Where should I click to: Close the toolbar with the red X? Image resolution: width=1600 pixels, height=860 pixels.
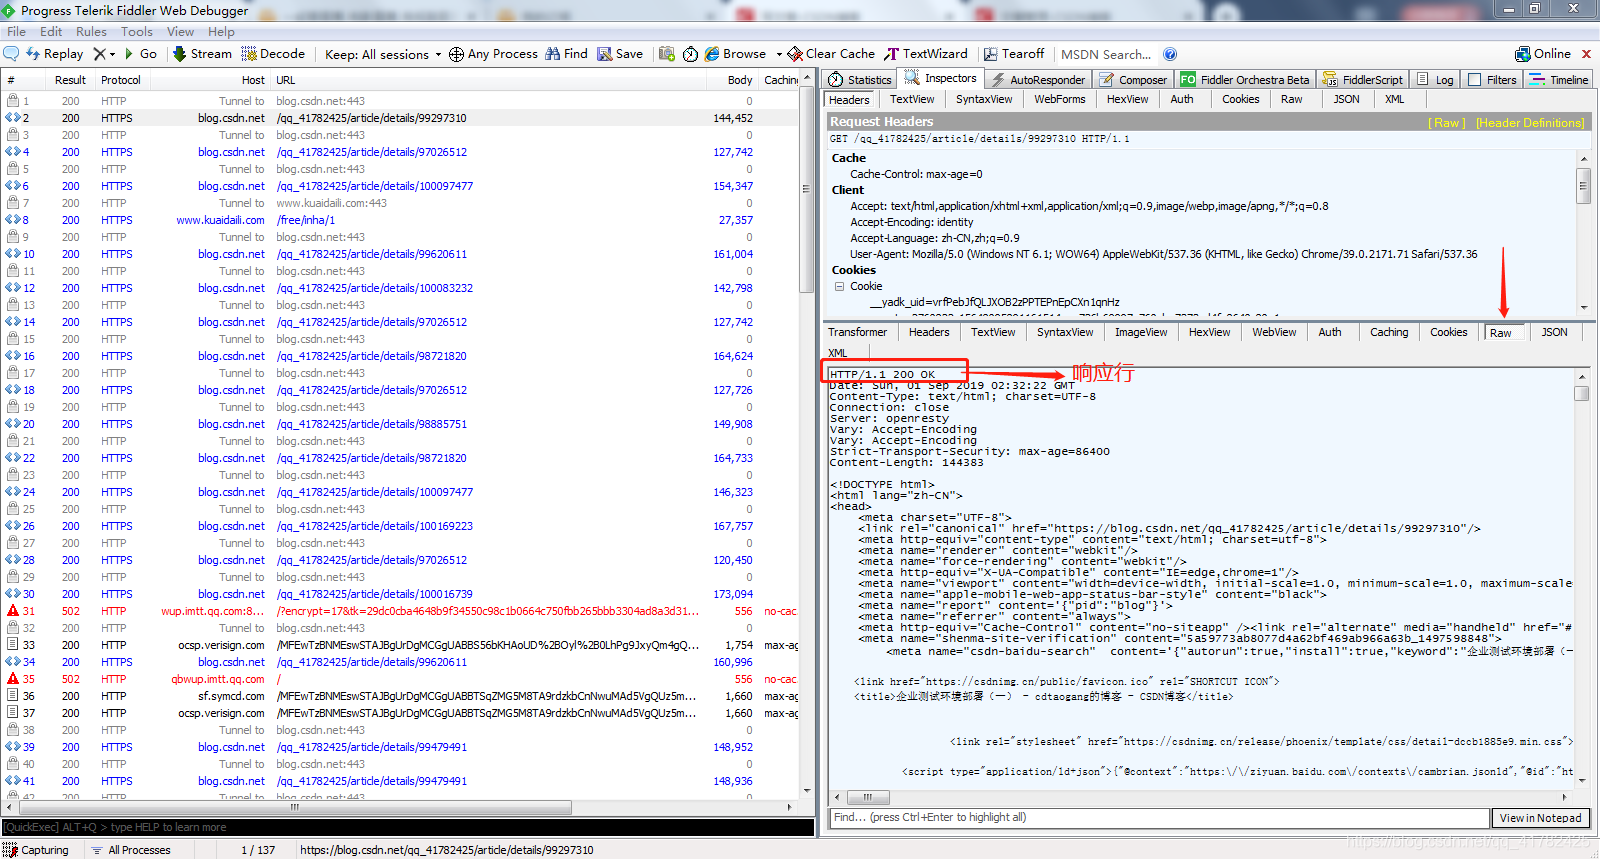tap(1586, 54)
